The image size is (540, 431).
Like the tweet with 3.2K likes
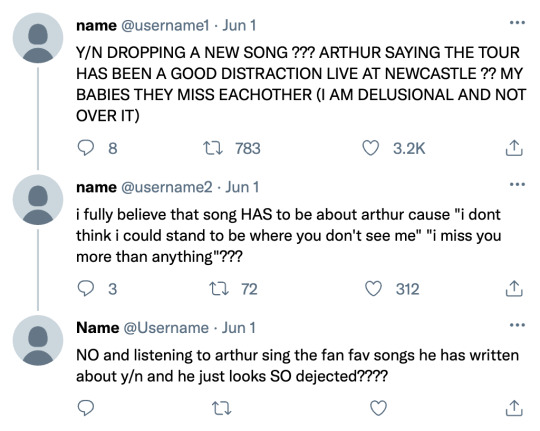pos(371,148)
